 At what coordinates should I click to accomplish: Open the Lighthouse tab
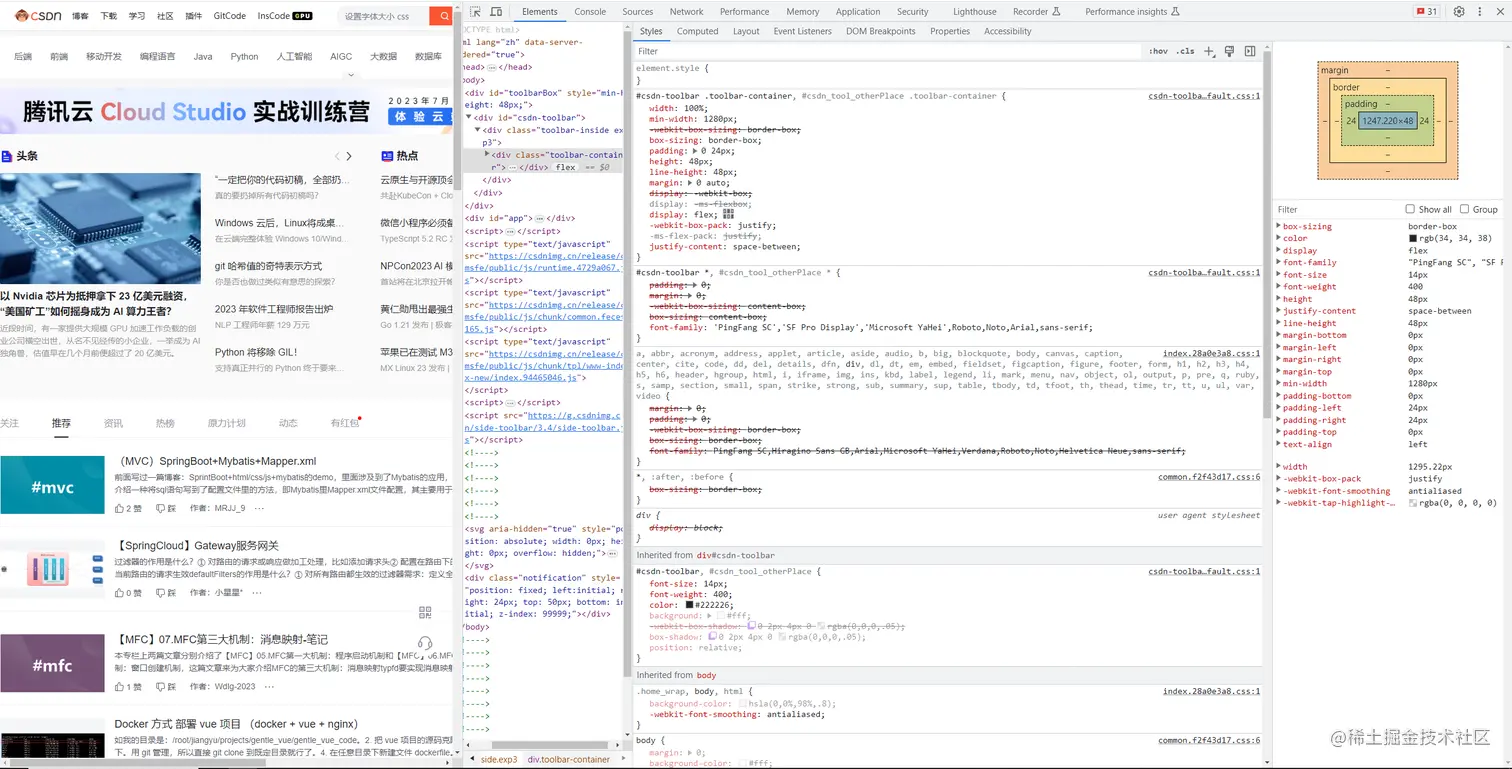pos(974,12)
